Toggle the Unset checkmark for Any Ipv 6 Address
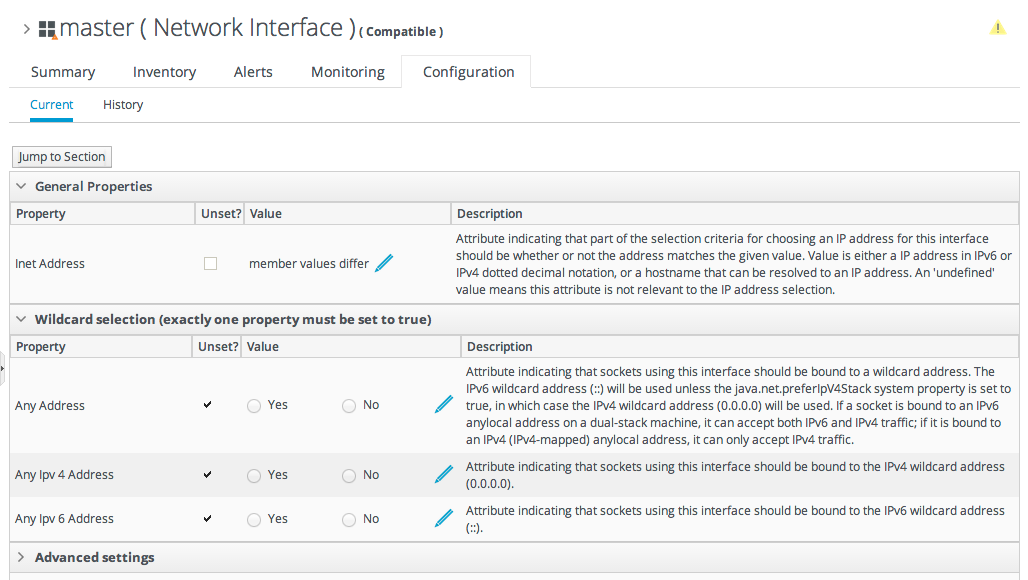This screenshot has height=580, width=1028. pyautogui.click(x=208, y=519)
